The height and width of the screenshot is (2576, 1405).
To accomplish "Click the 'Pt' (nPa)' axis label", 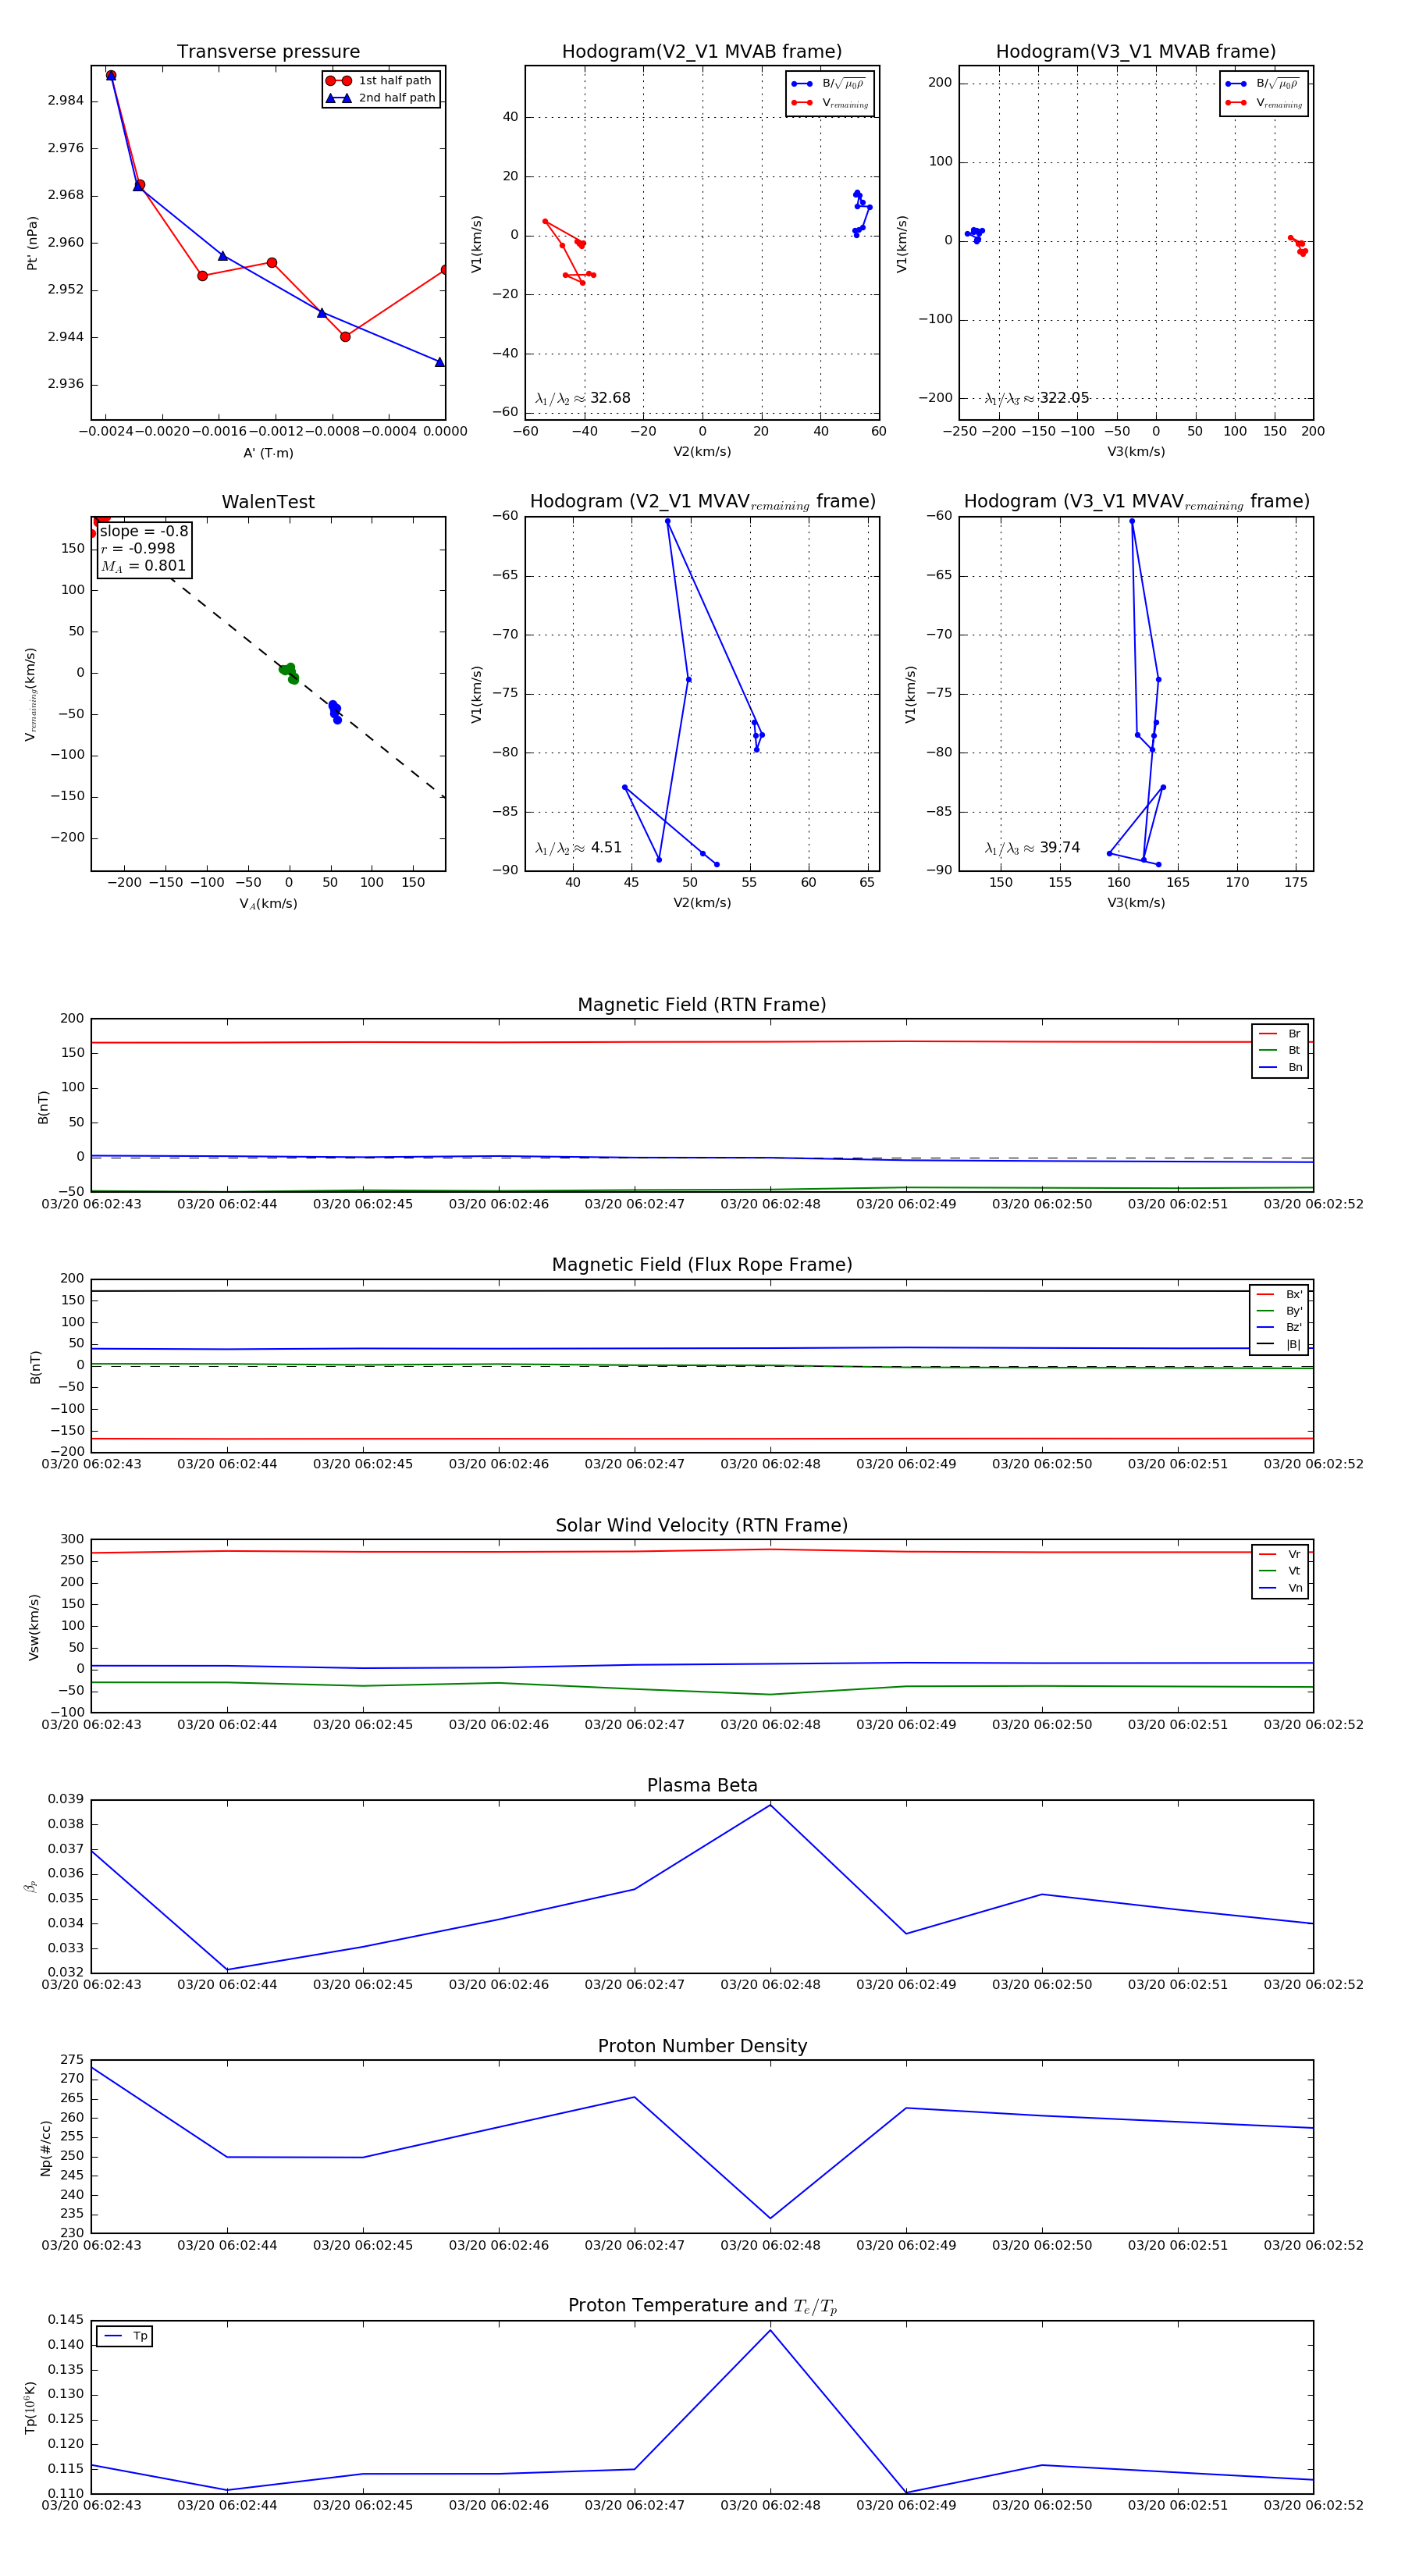I will click(32, 243).
